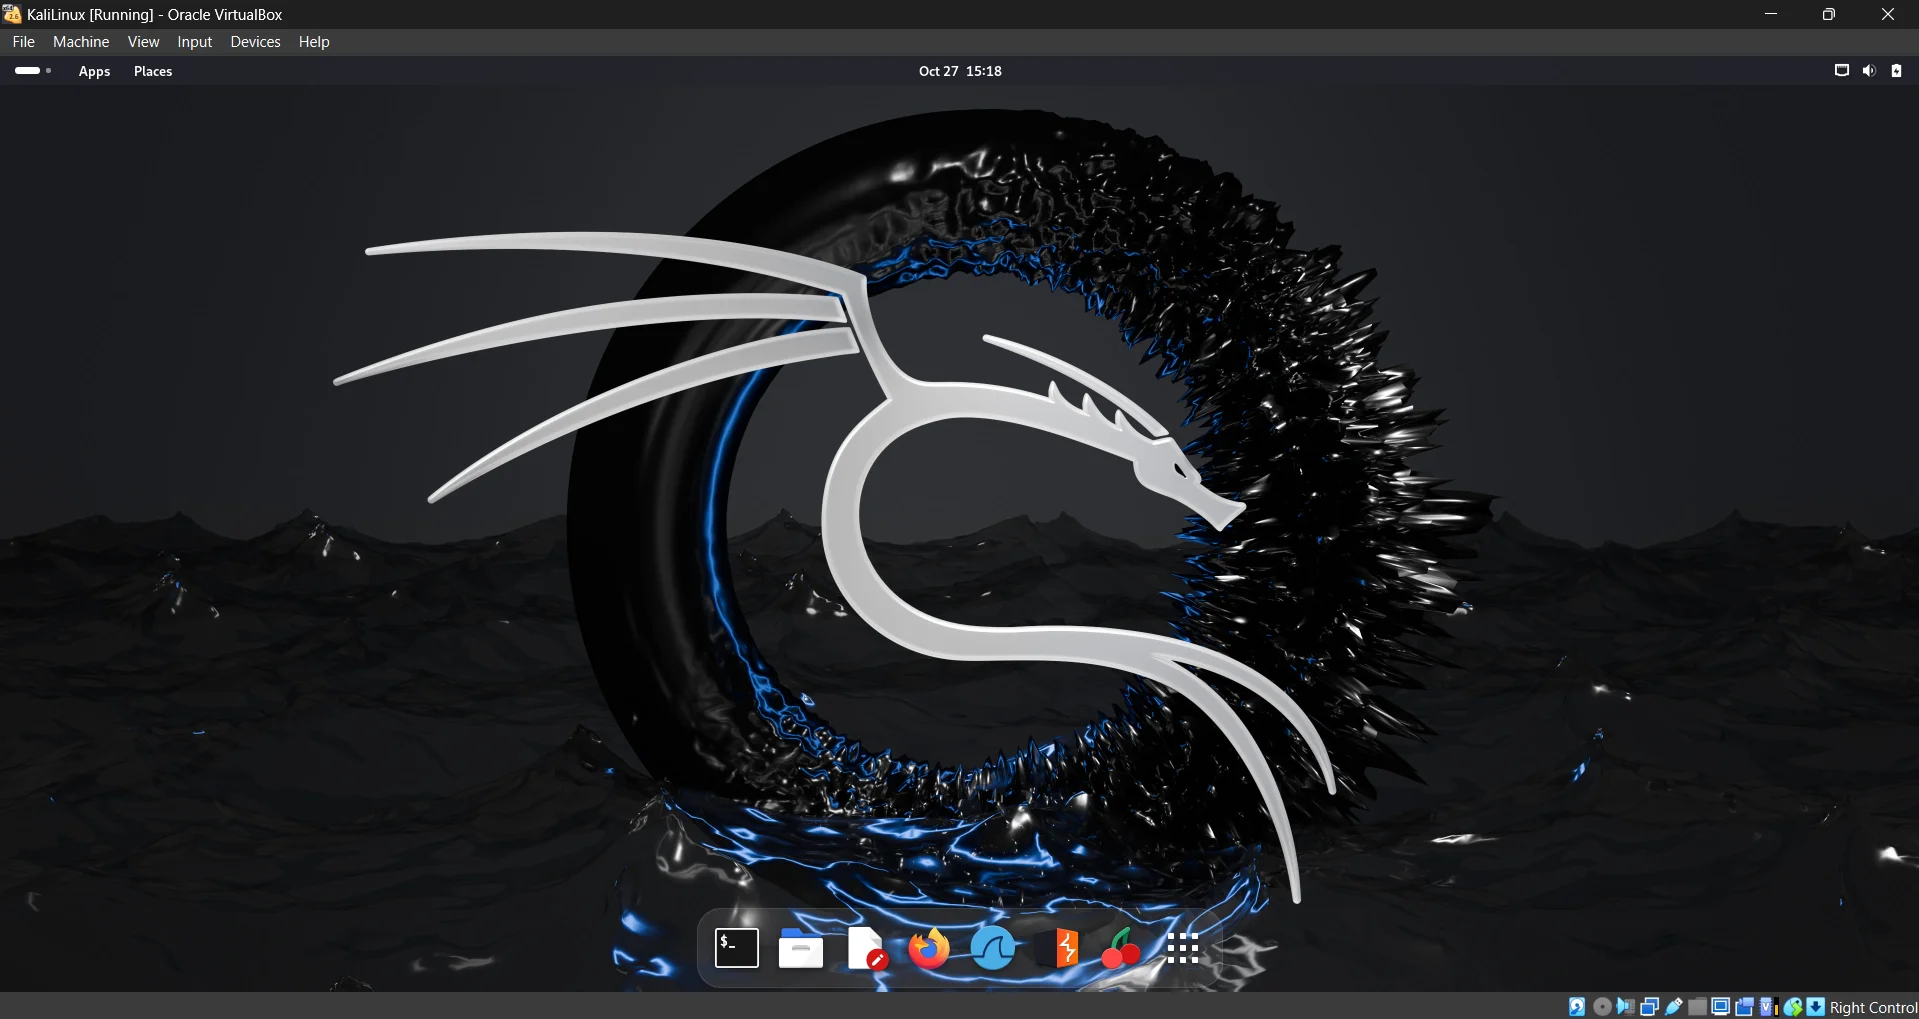Click the keyboard capture arrow icon
Image resolution: width=1919 pixels, height=1019 pixels.
tap(1816, 1007)
